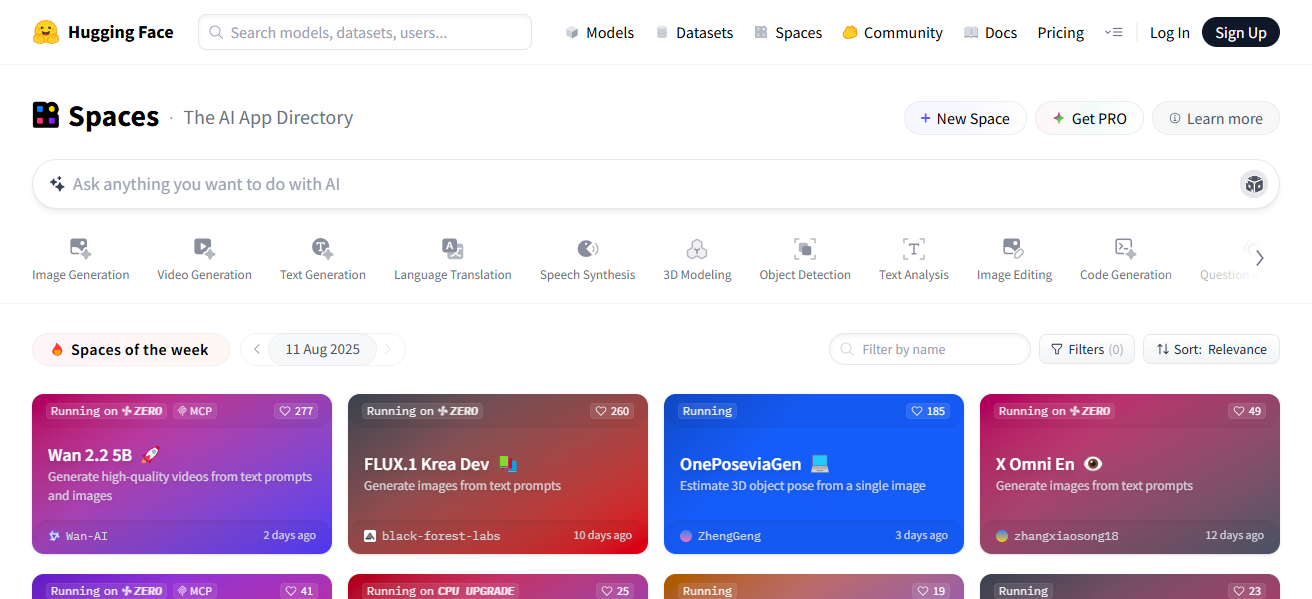The height and width of the screenshot is (599, 1312).
Task: Select the Code Generation category
Action: coord(1126,260)
